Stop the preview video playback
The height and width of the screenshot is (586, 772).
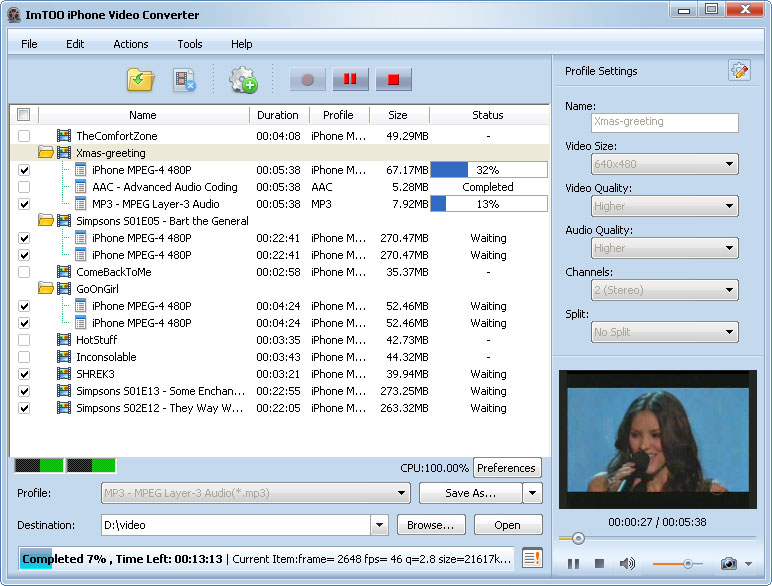click(x=599, y=563)
